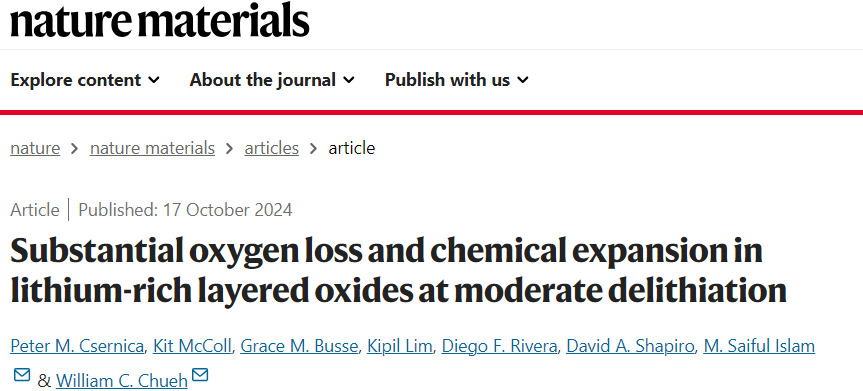Open M. Saiful Islam's email envelope icon

point(22,376)
